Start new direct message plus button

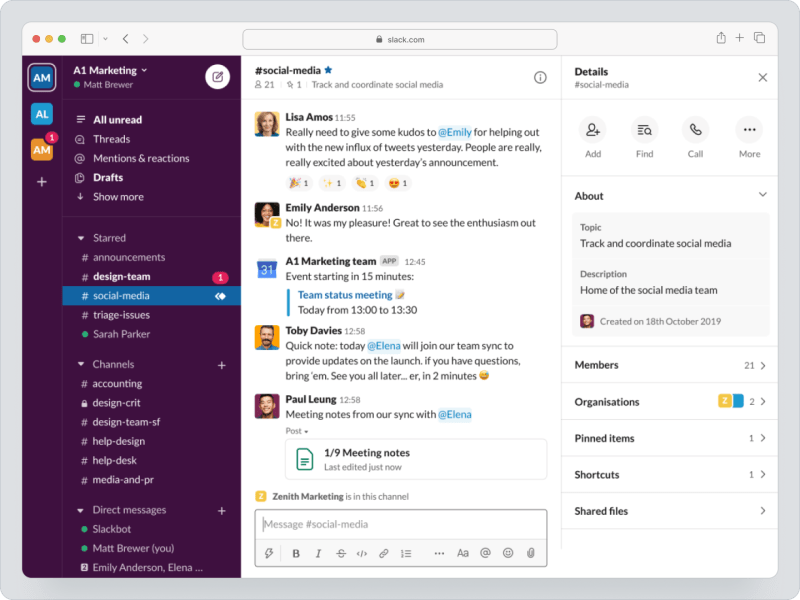point(221,511)
